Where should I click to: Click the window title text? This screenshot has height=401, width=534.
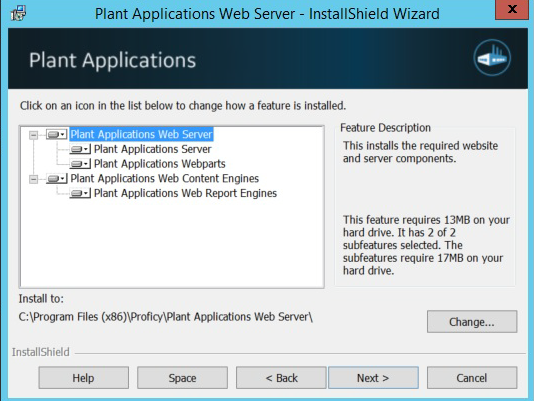[267, 14]
